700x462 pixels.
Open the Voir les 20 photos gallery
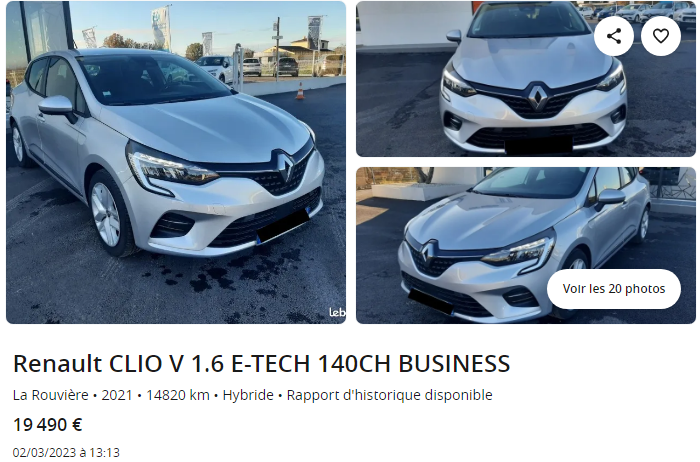tap(614, 289)
